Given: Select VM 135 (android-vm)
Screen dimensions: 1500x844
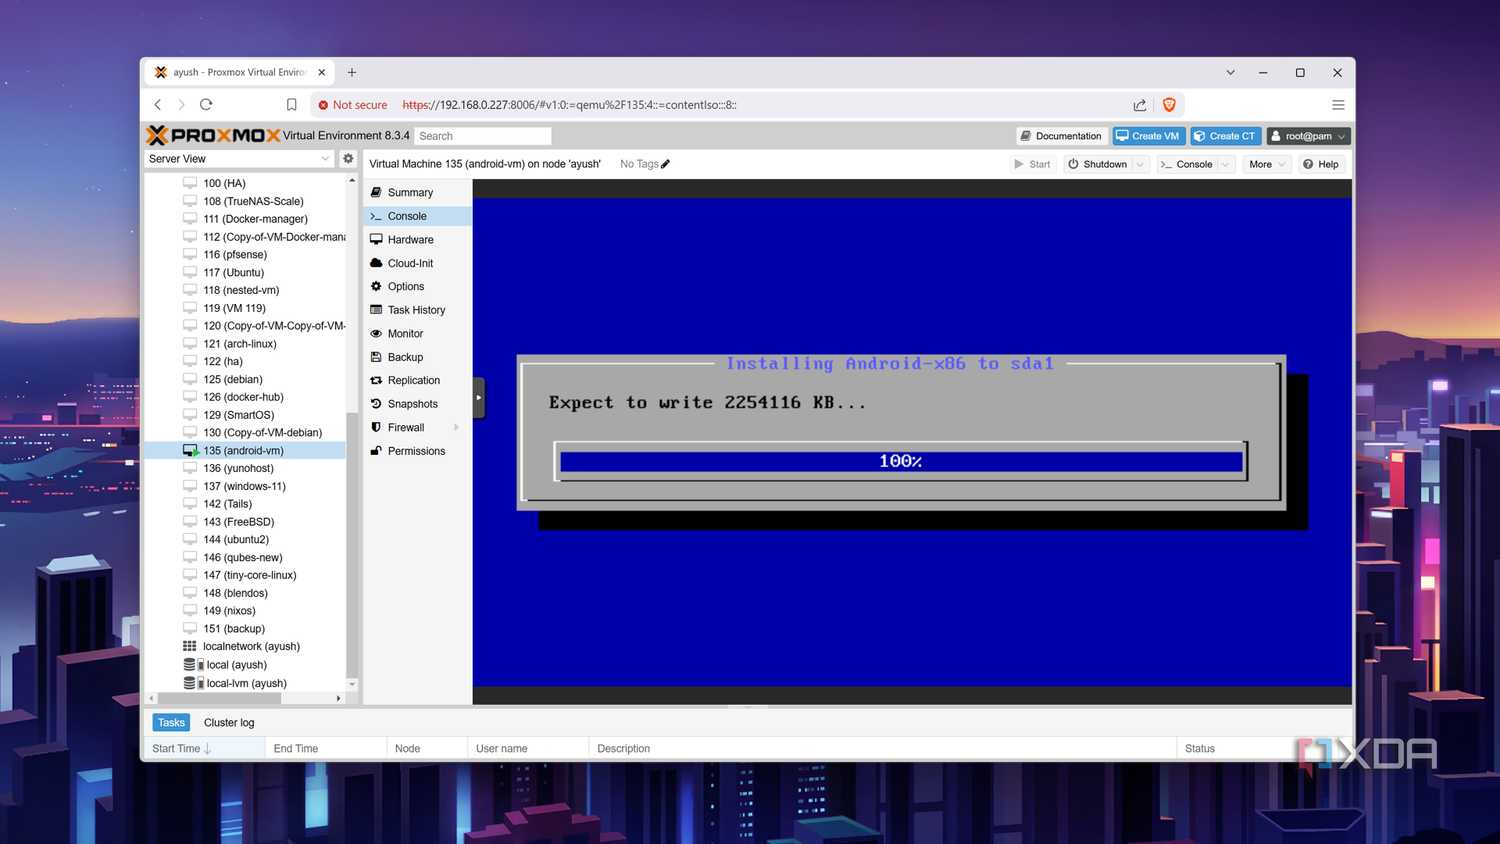Looking at the screenshot, I should 245,450.
